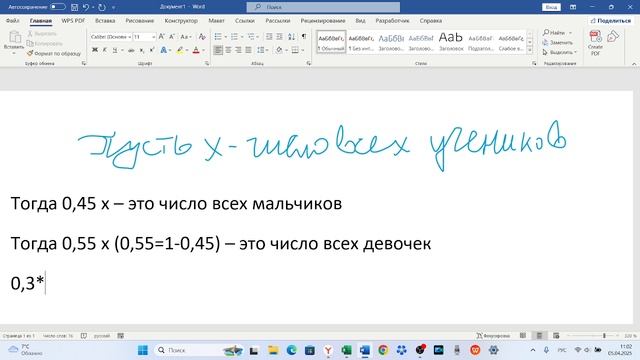Viewport: 640px width, 360px height.
Task: Select the Обычный style thumbnail
Action: point(331,42)
